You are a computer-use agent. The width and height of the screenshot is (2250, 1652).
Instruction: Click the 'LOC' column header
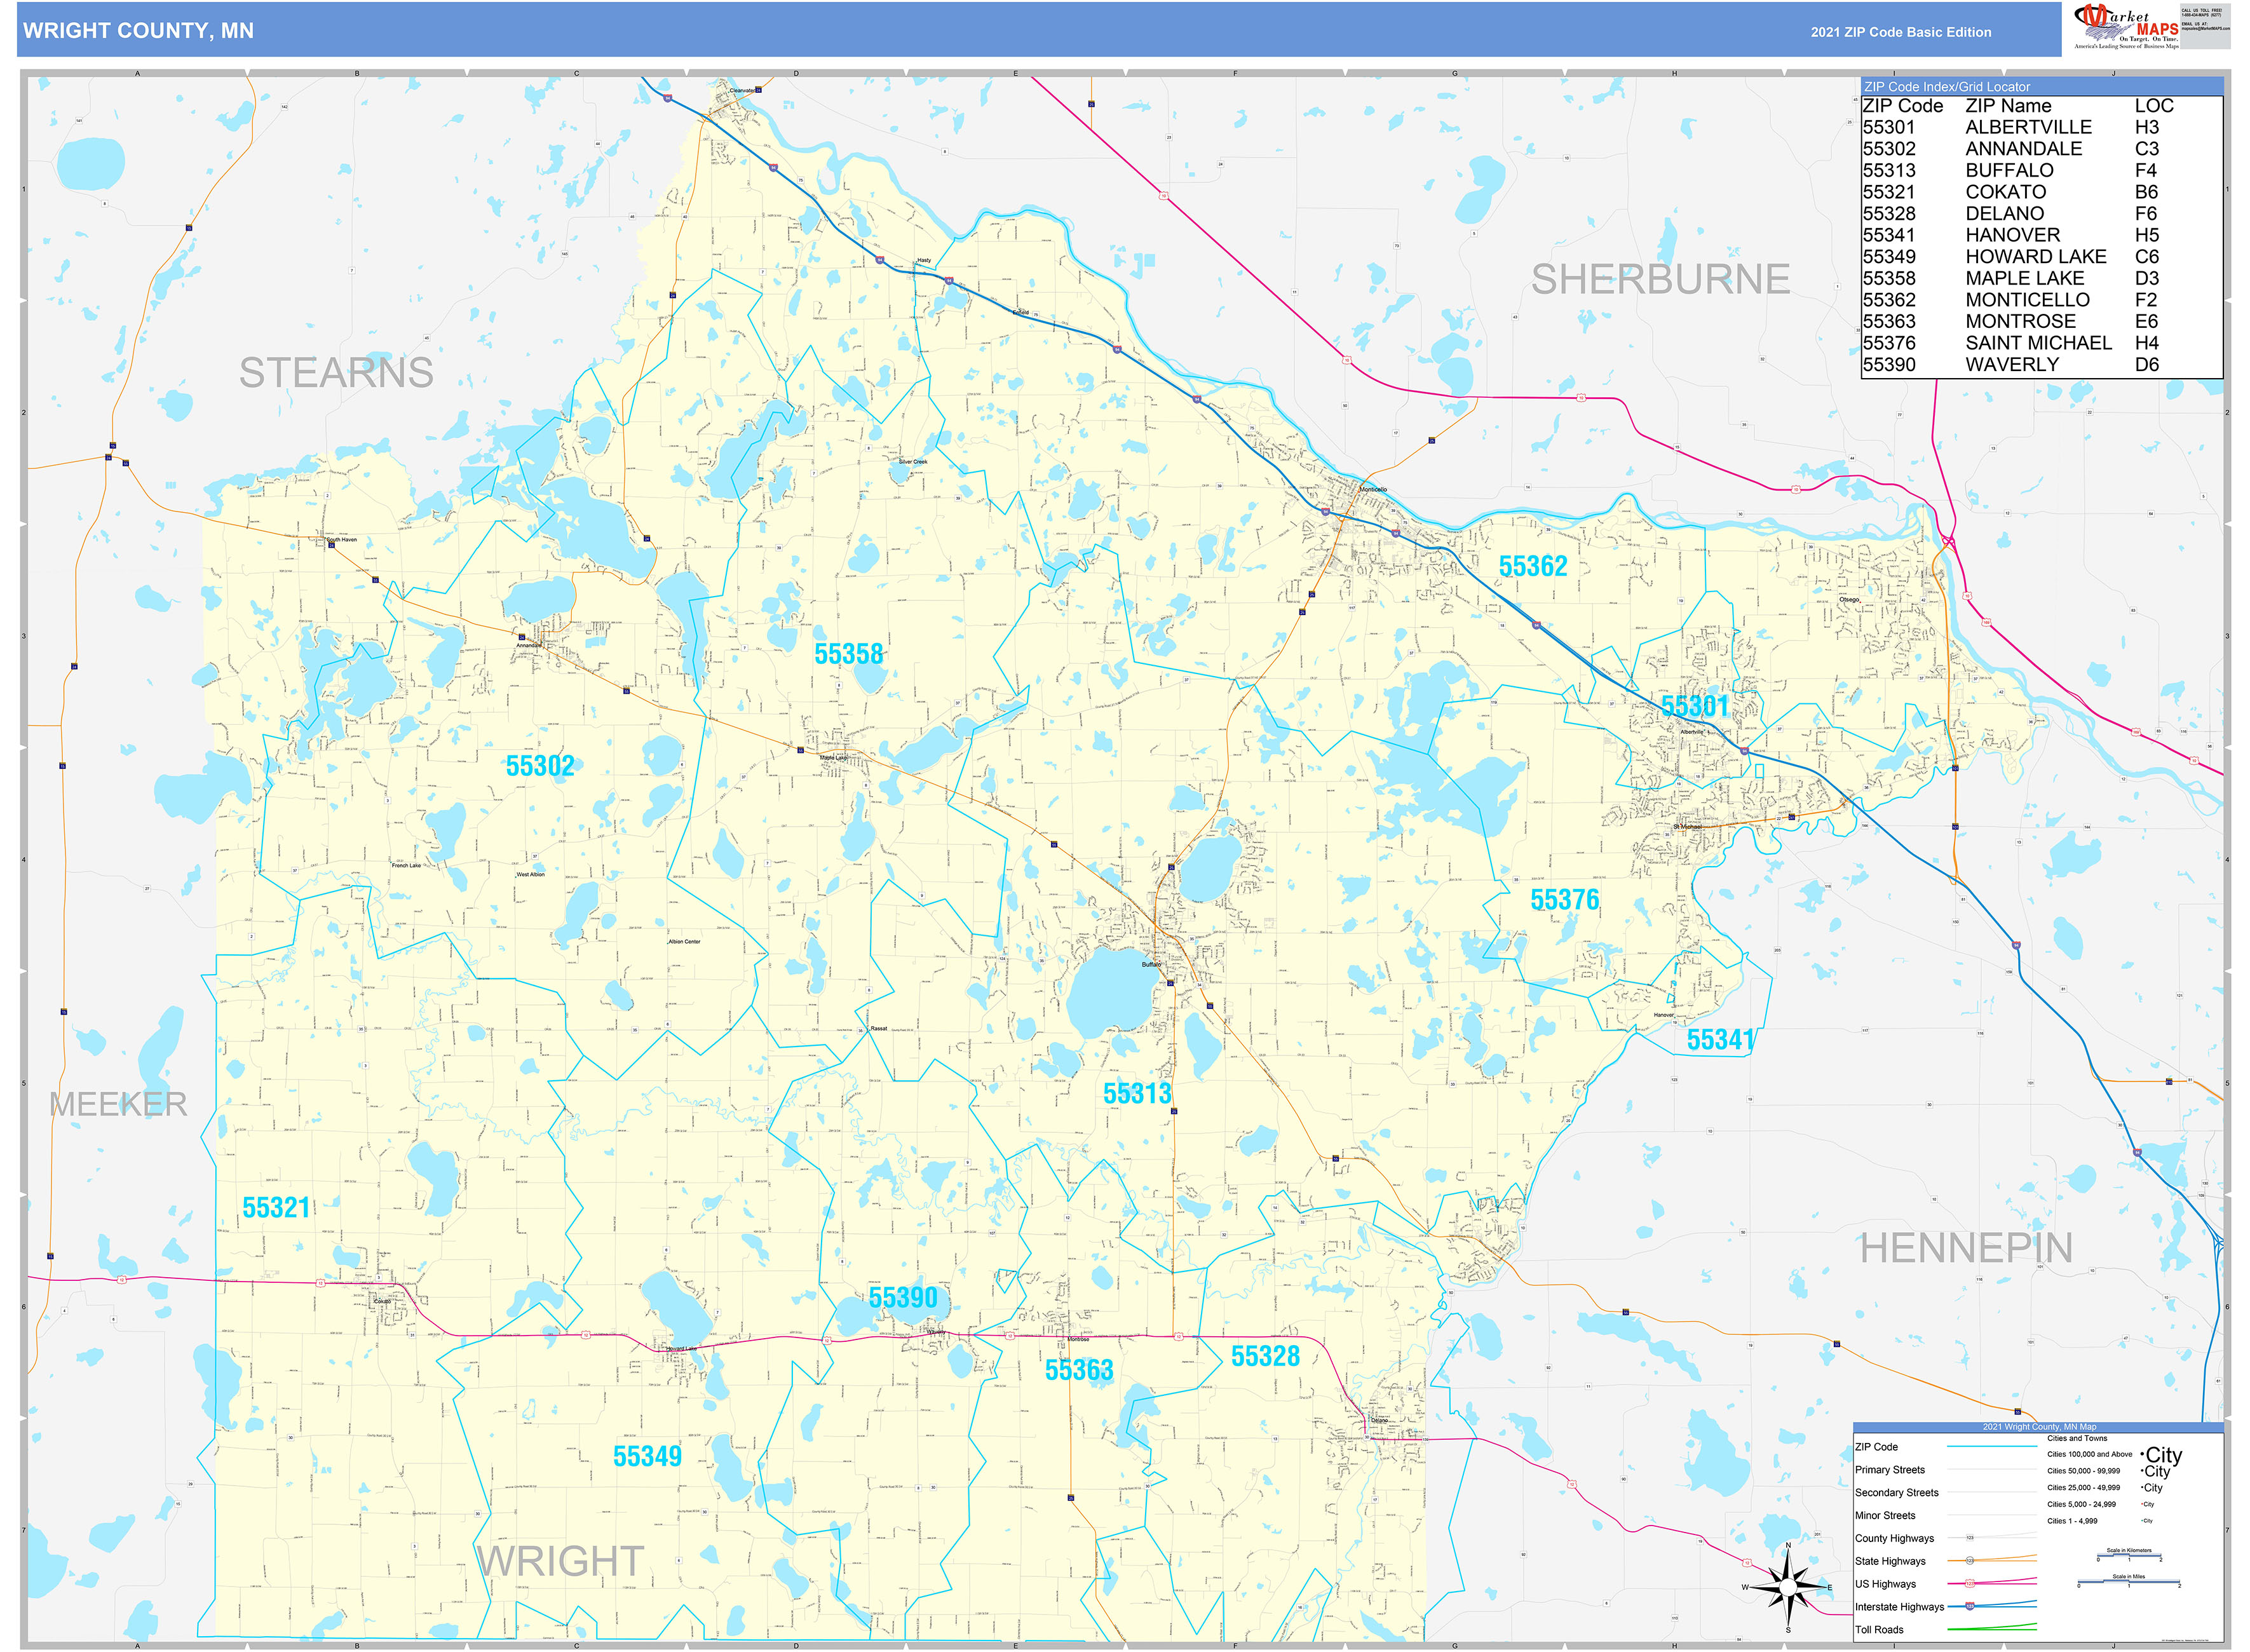pyautogui.click(x=2154, y=106)
